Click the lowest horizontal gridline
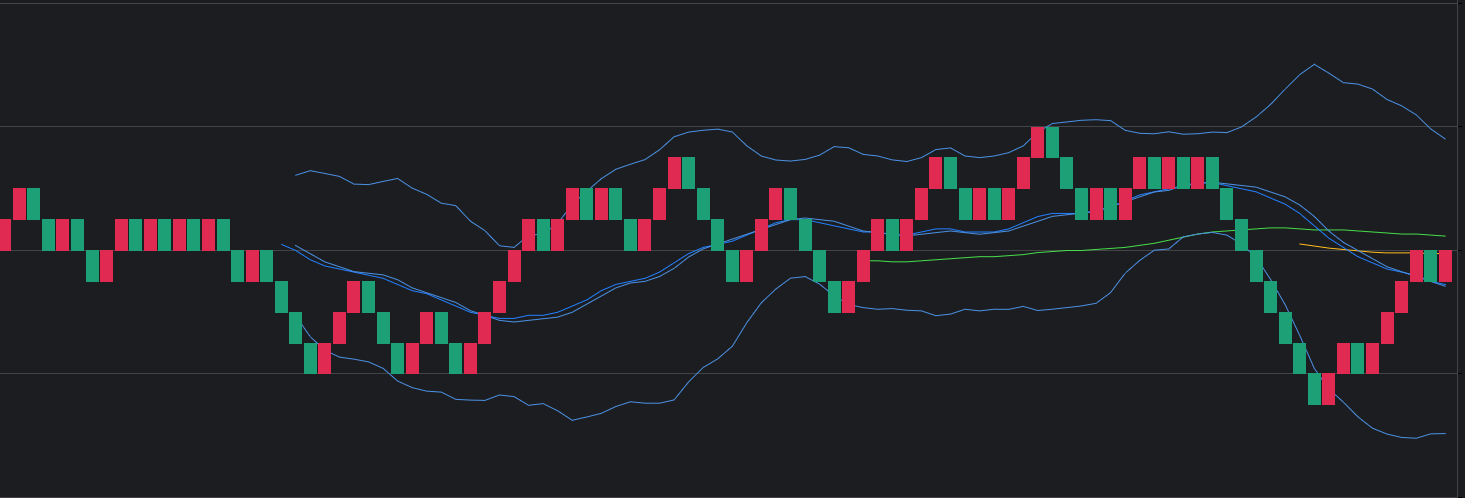This screenshot has width=1465, height=498. coord(700,373)
